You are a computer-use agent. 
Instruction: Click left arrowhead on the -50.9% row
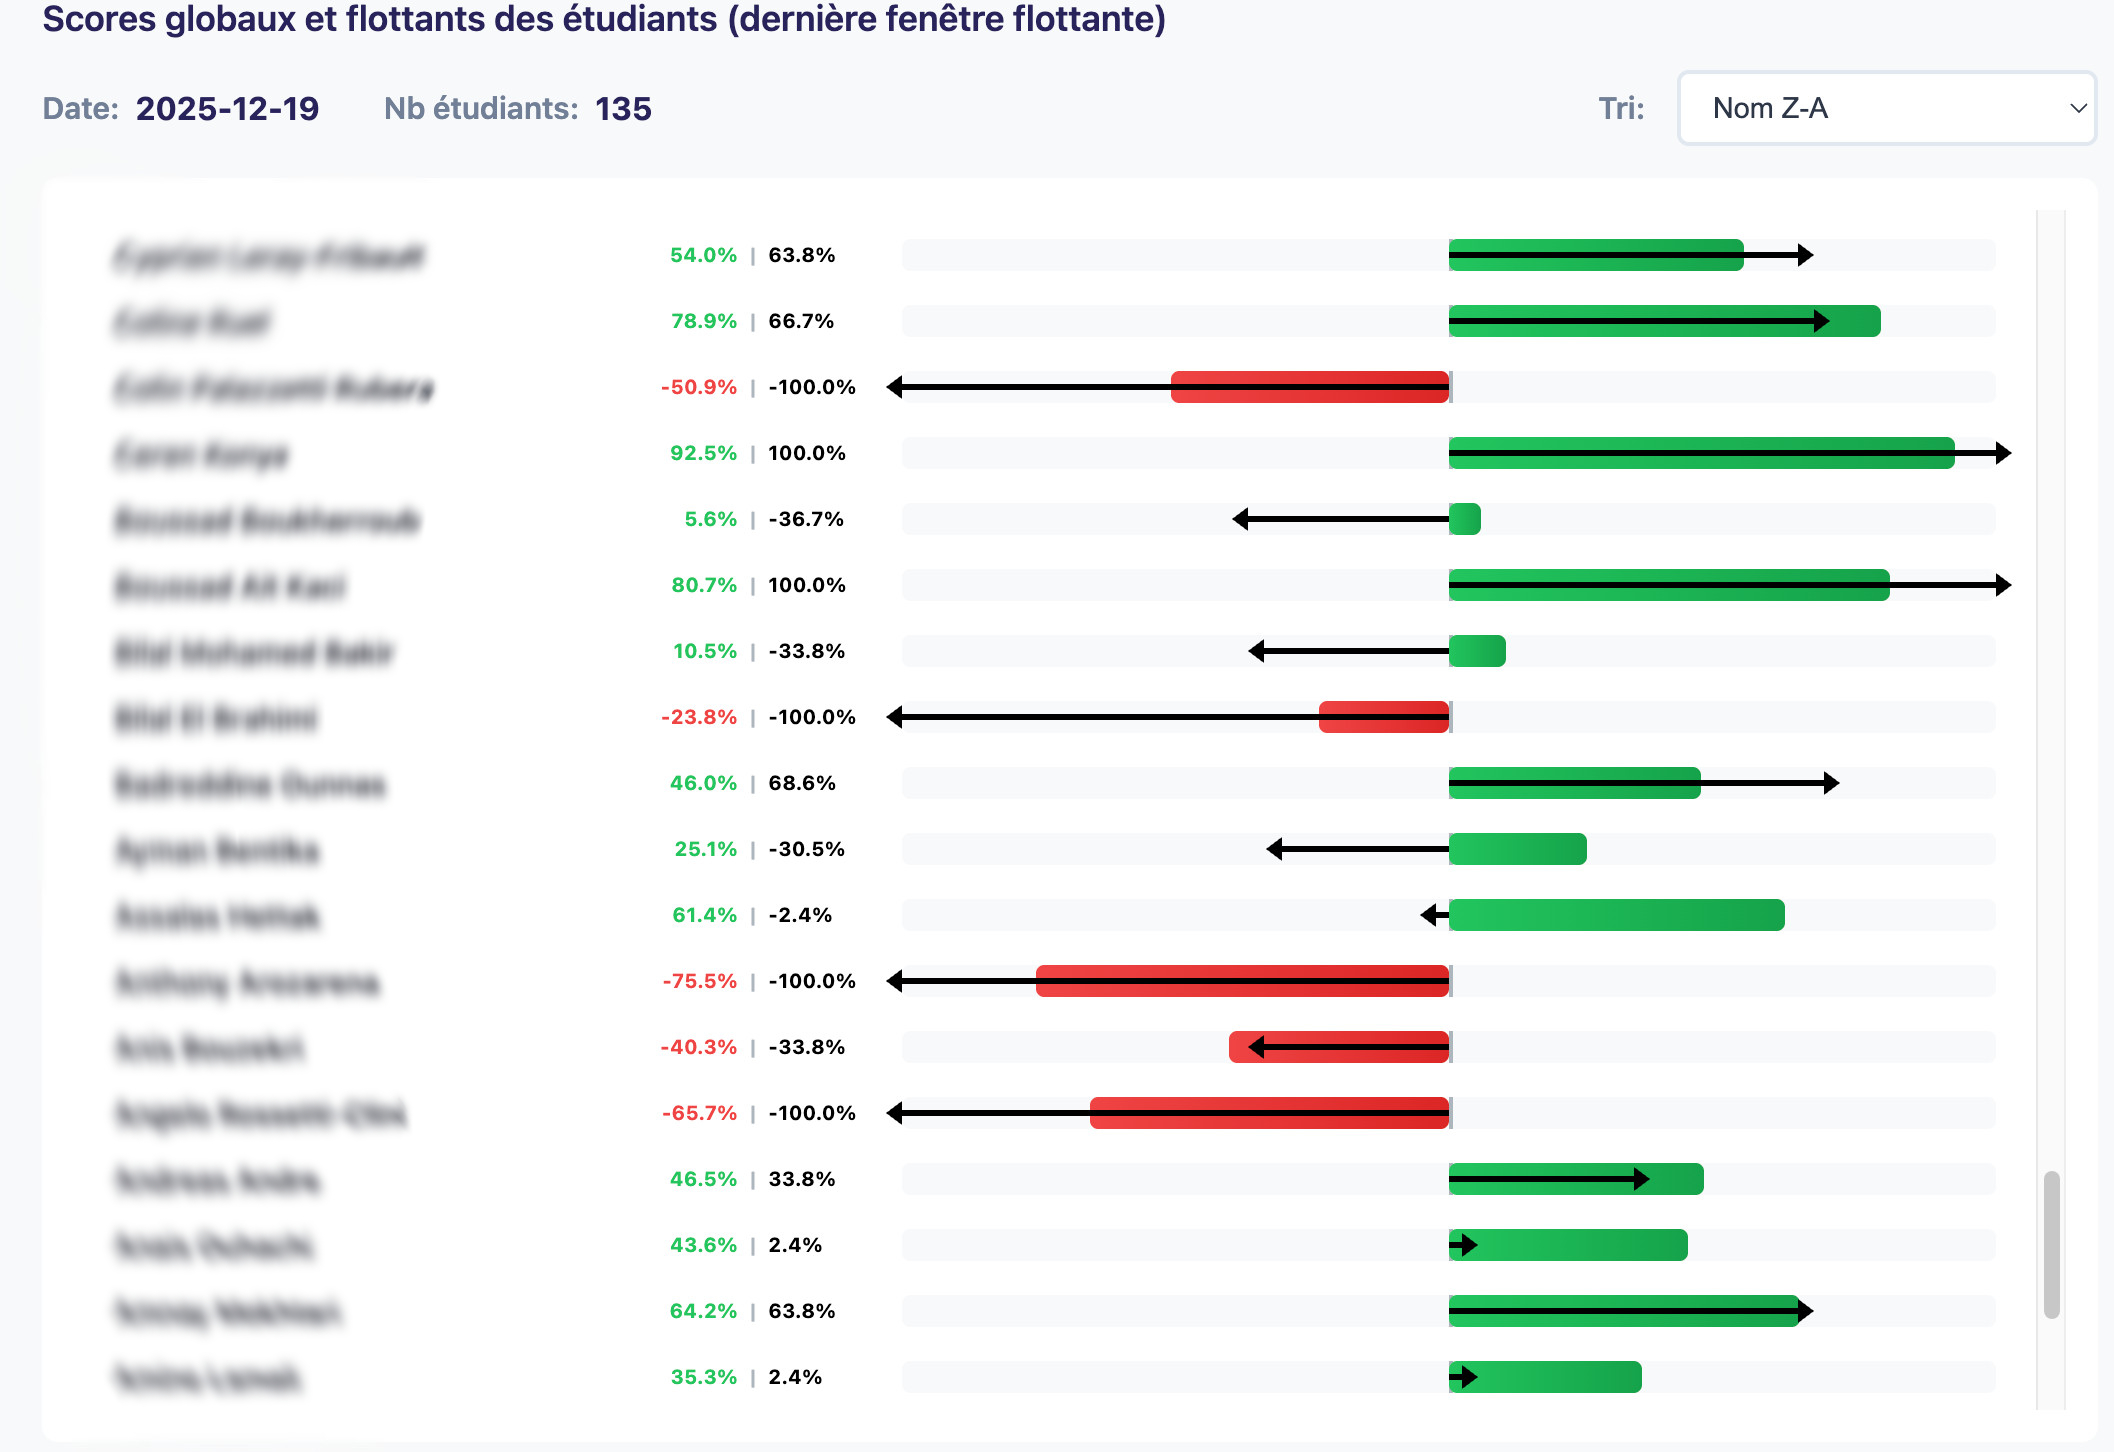click(895, 387)
